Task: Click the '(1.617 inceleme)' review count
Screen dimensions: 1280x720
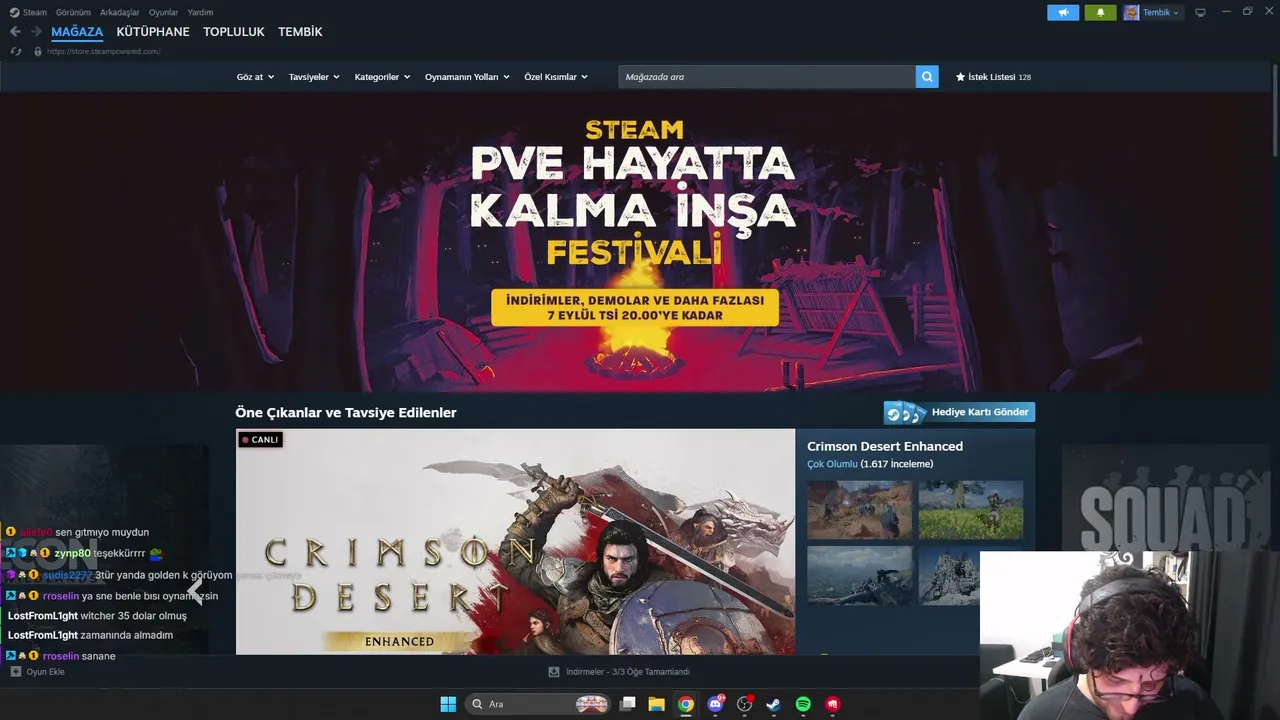Action: (897, 464)
